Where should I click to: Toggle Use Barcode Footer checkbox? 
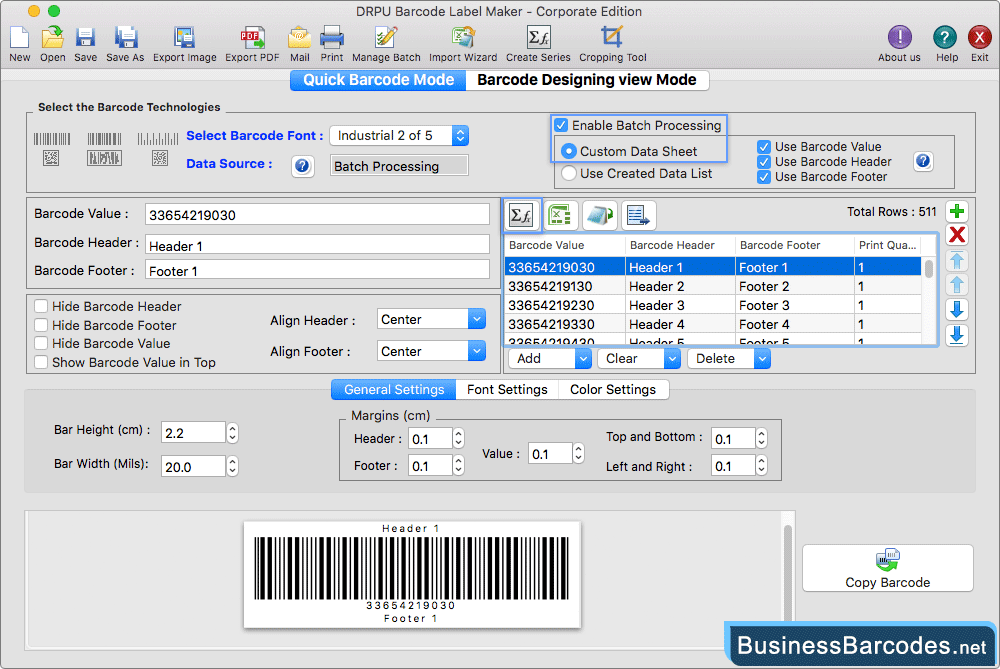coord(763,177)
